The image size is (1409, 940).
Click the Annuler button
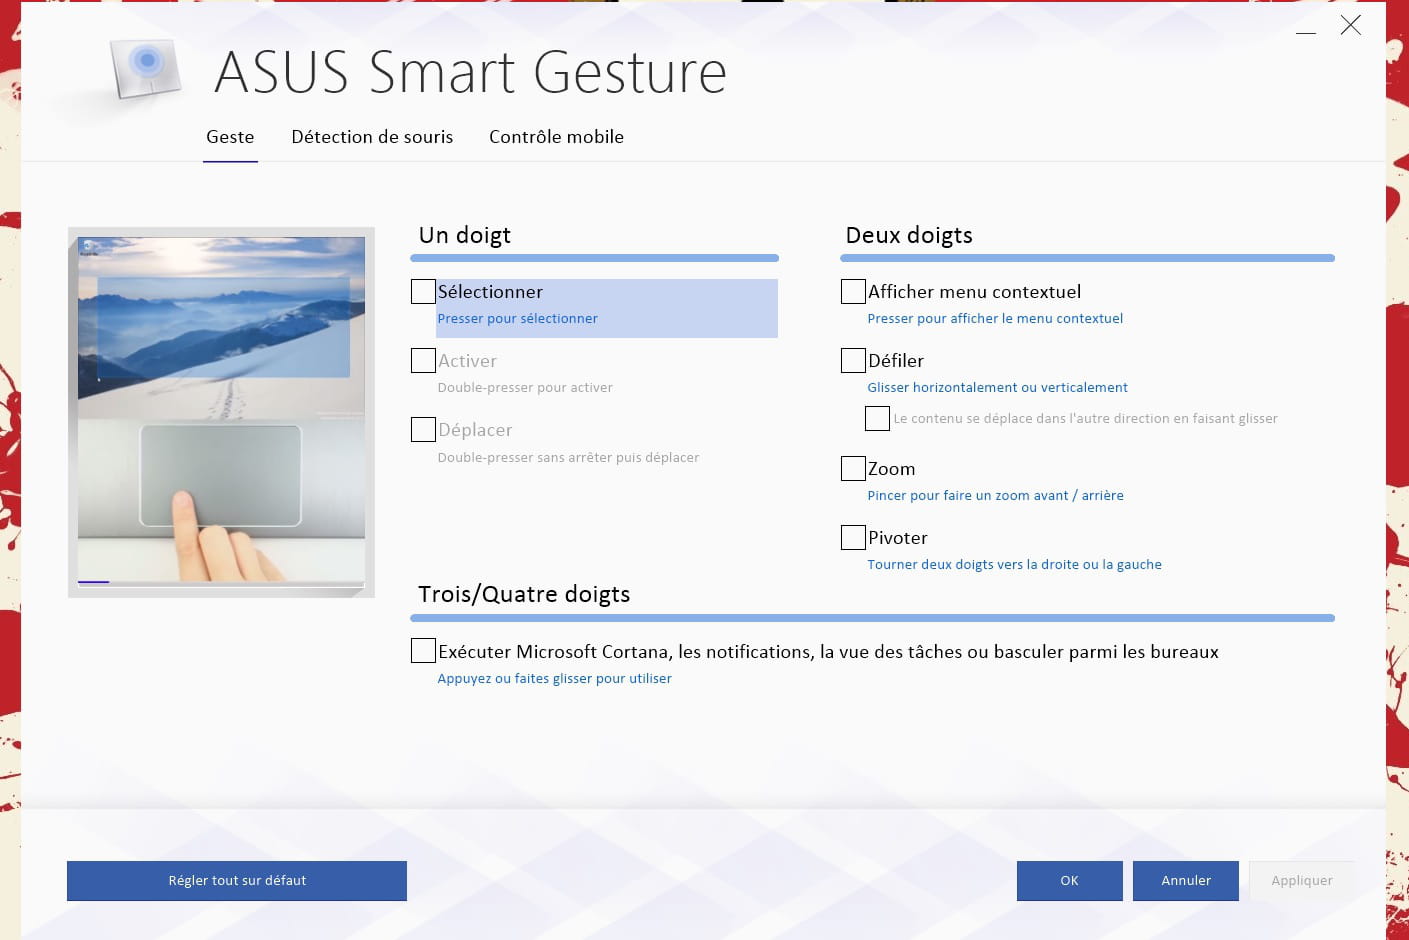click(x=1186, y=881)
